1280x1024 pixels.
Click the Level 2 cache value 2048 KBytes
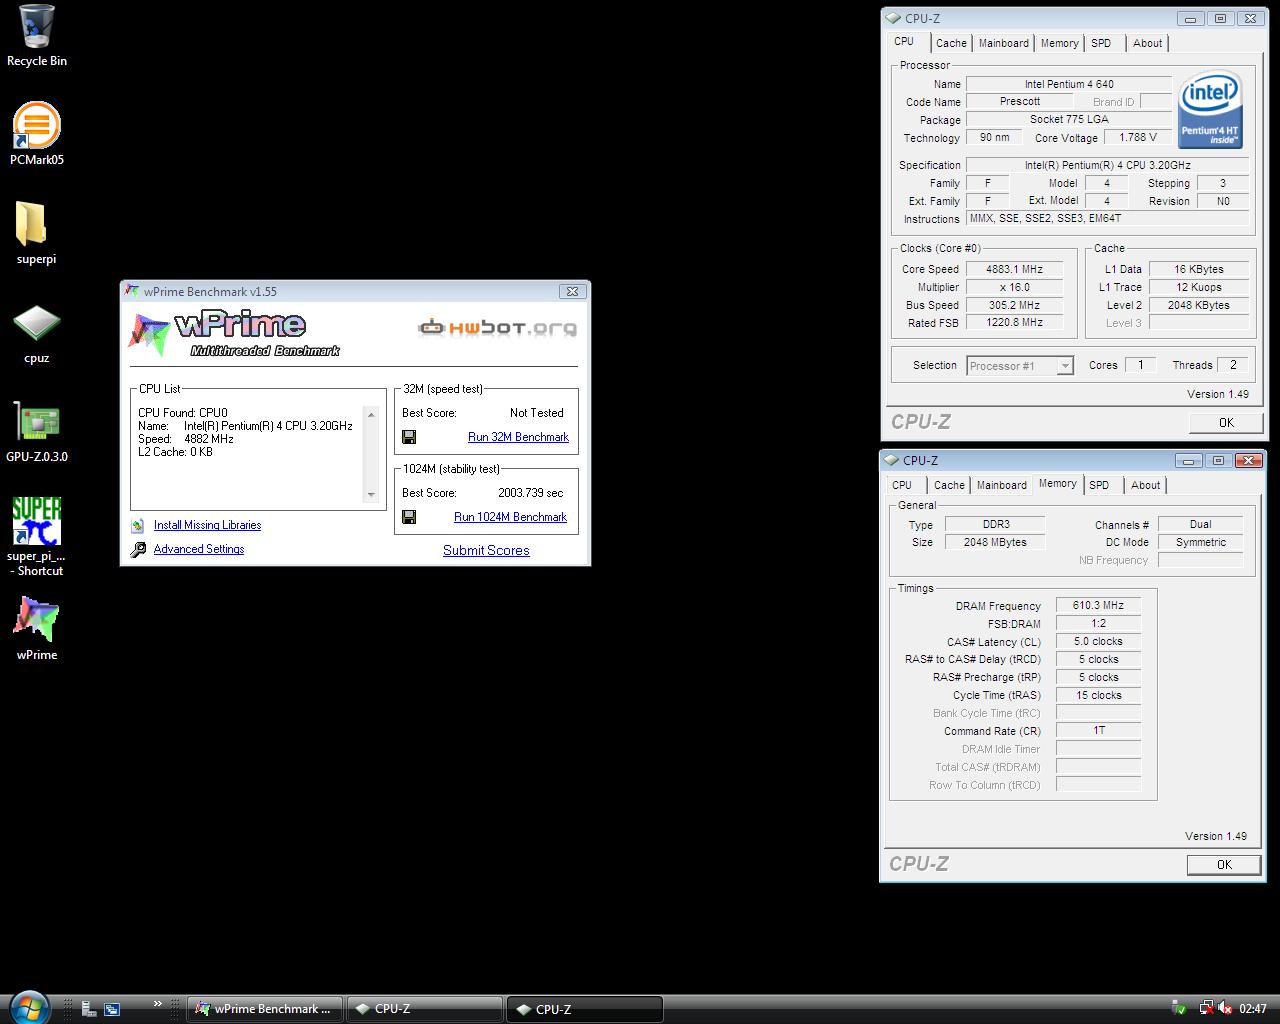click(1198, 305)
